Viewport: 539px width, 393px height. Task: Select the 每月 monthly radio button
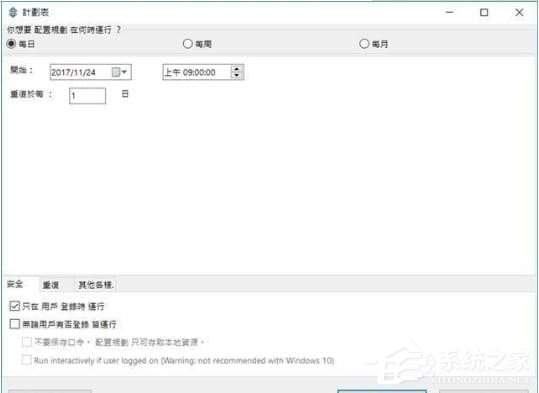pyautogui.click(x=364, y=44)
